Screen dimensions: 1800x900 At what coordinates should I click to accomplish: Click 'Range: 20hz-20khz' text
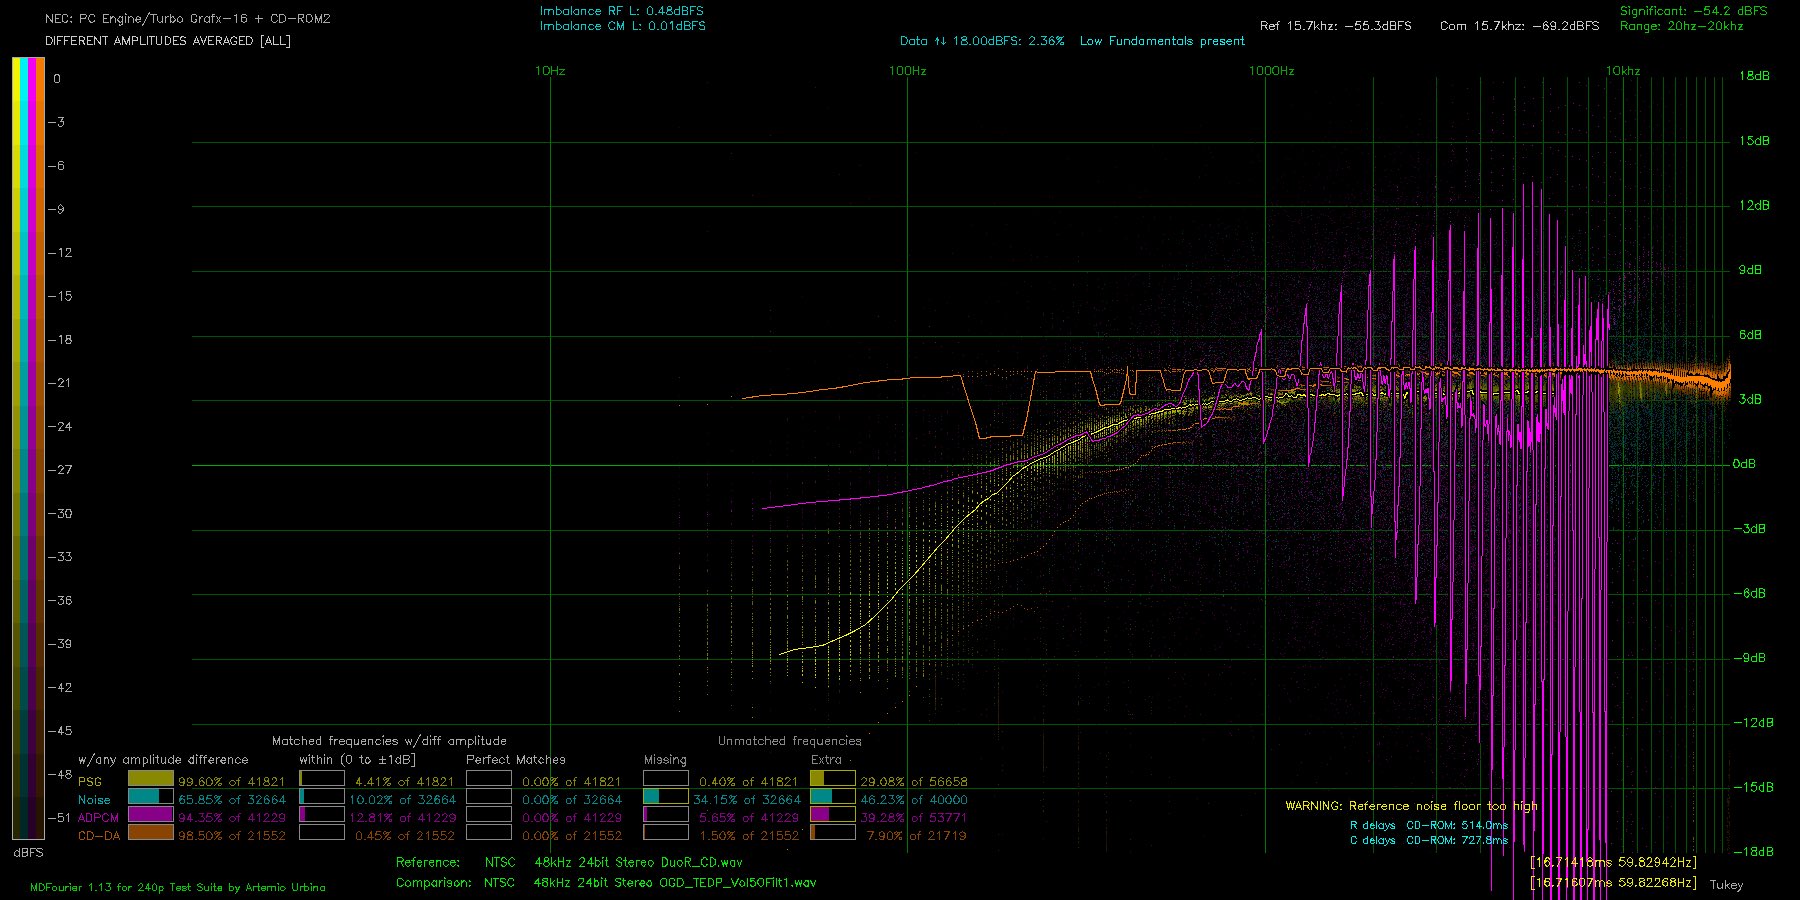[x=1681, y=26]
